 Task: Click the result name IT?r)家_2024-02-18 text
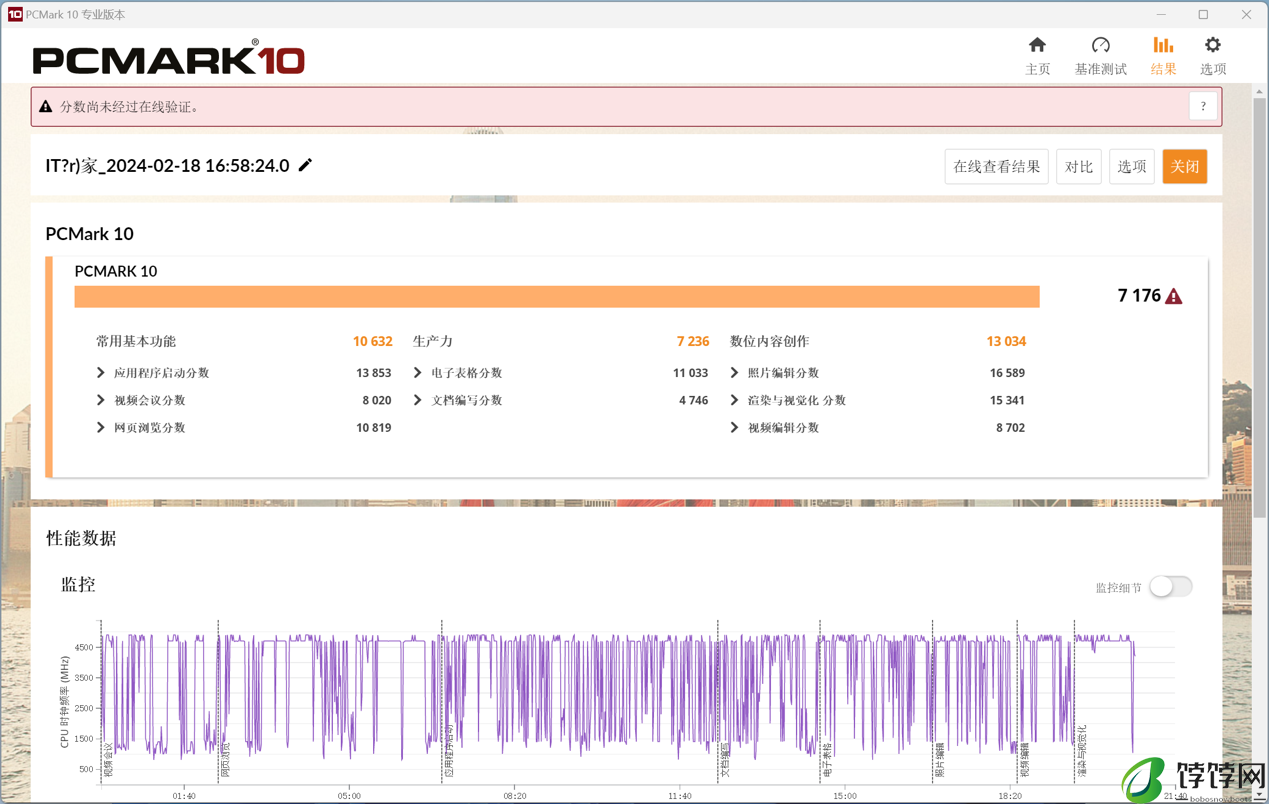167,165
